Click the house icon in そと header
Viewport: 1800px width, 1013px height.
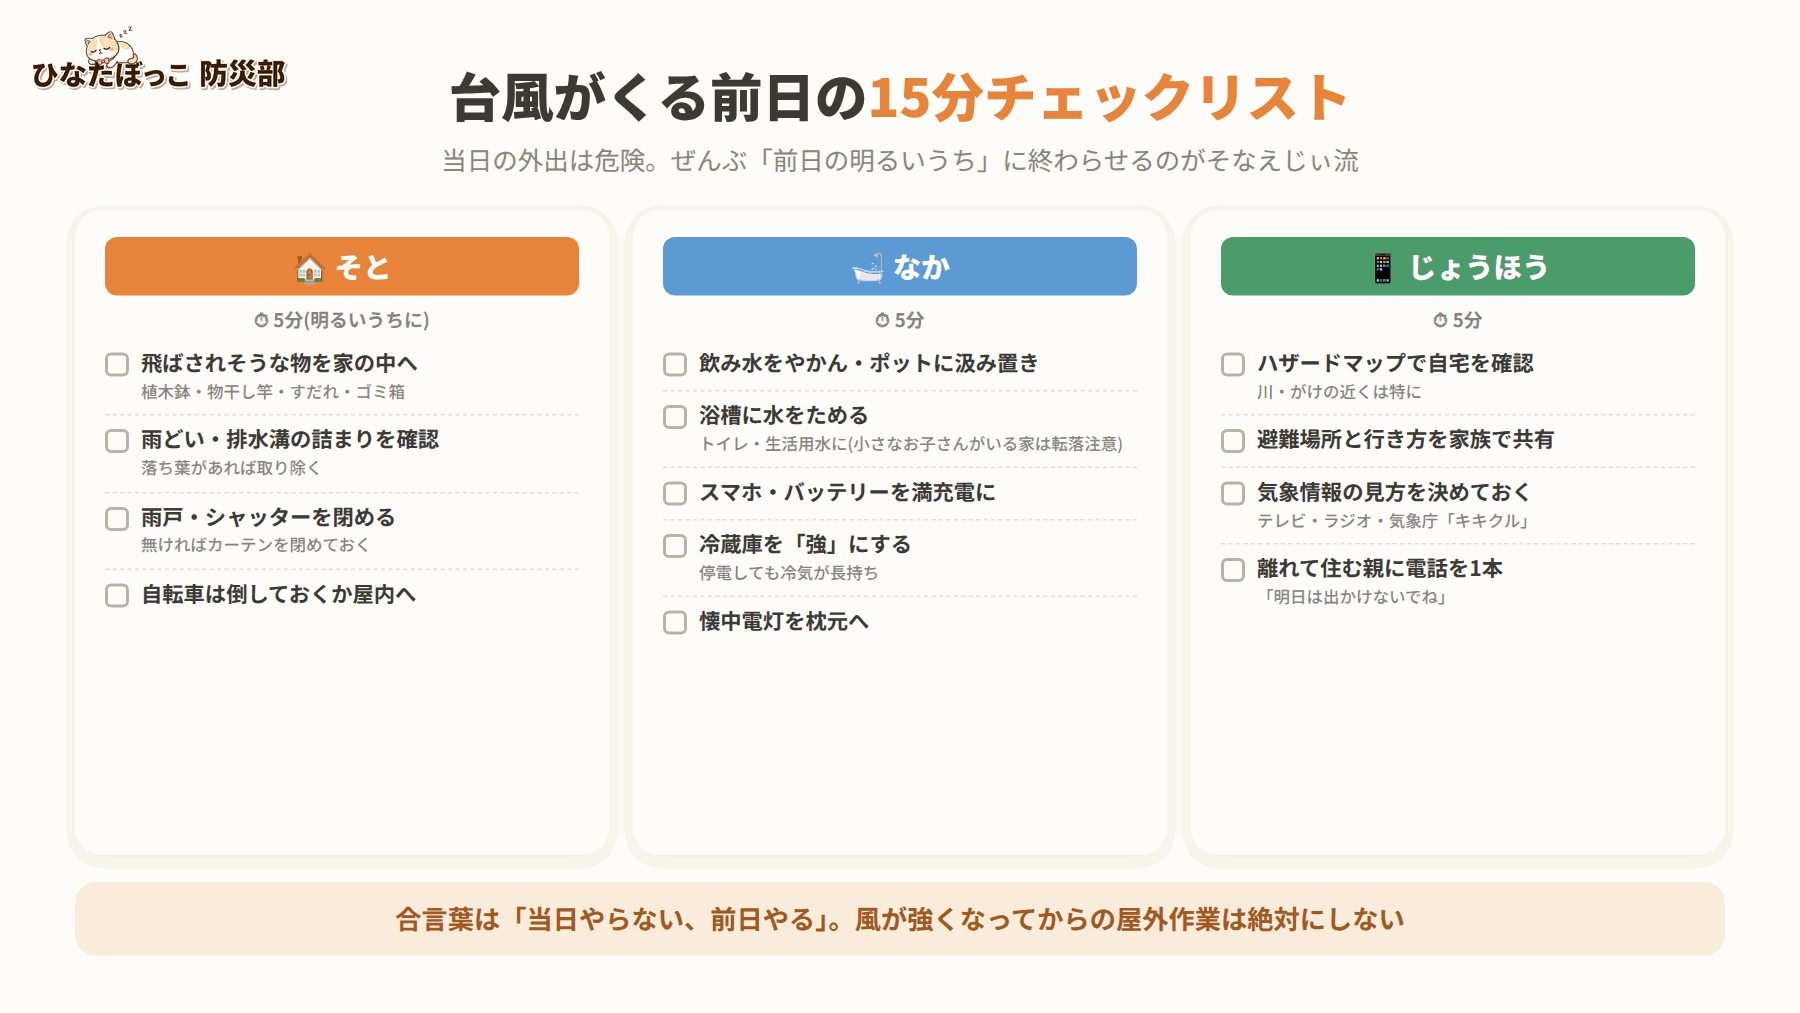310,268
